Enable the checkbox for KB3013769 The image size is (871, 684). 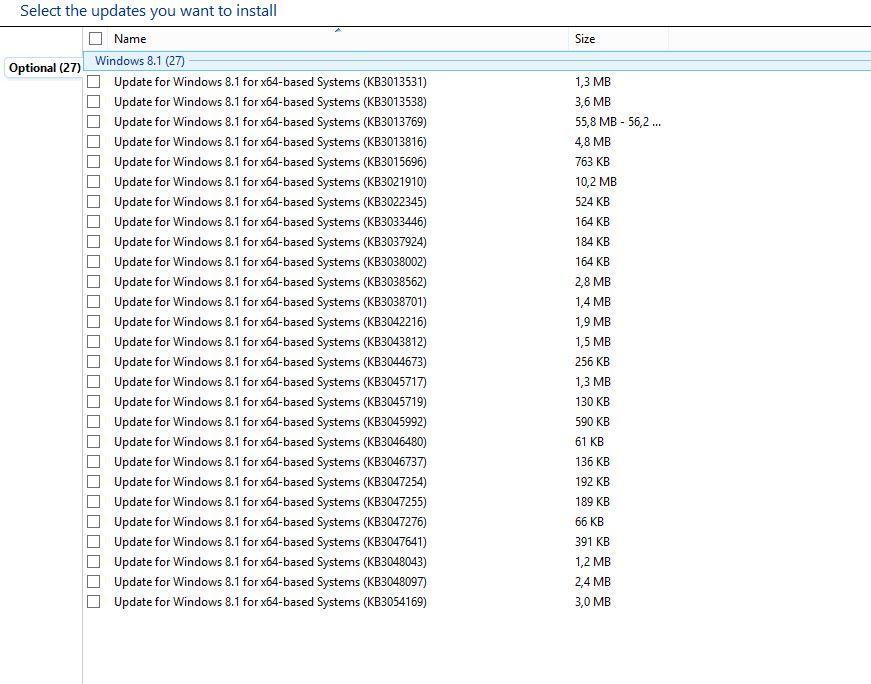(x=94, y=122)
